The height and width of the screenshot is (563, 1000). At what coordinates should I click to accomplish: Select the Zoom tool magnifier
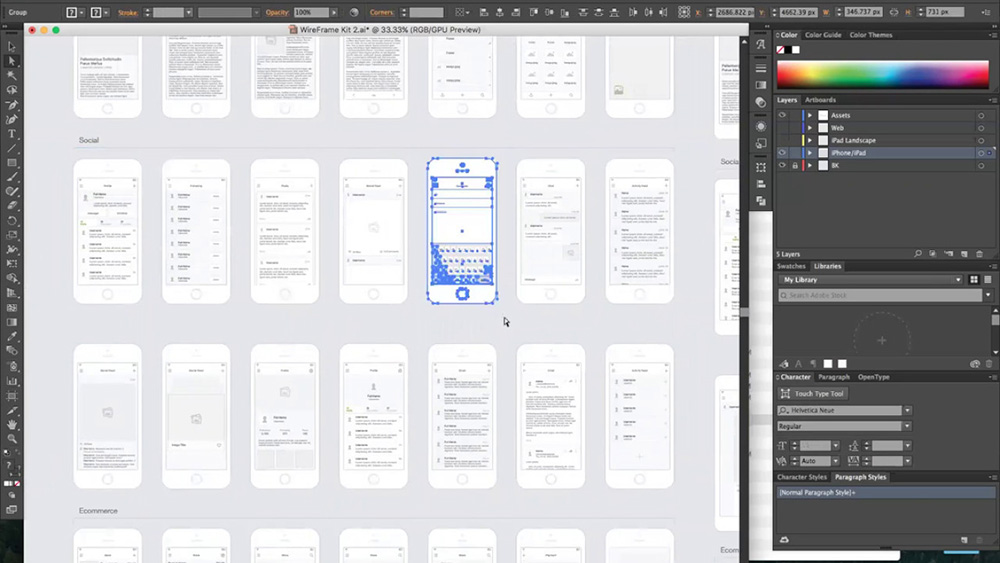pos(11,439)
